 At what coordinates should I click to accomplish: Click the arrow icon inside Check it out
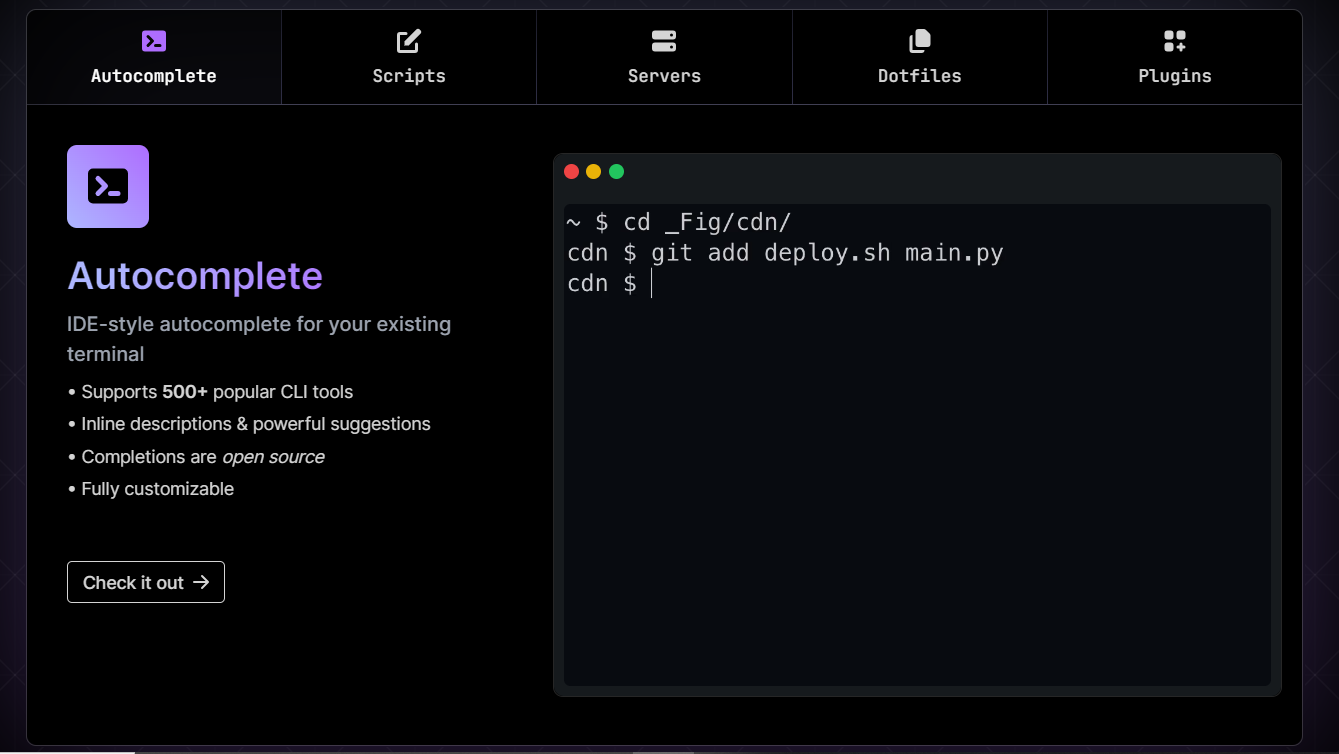tap(201, 582)
